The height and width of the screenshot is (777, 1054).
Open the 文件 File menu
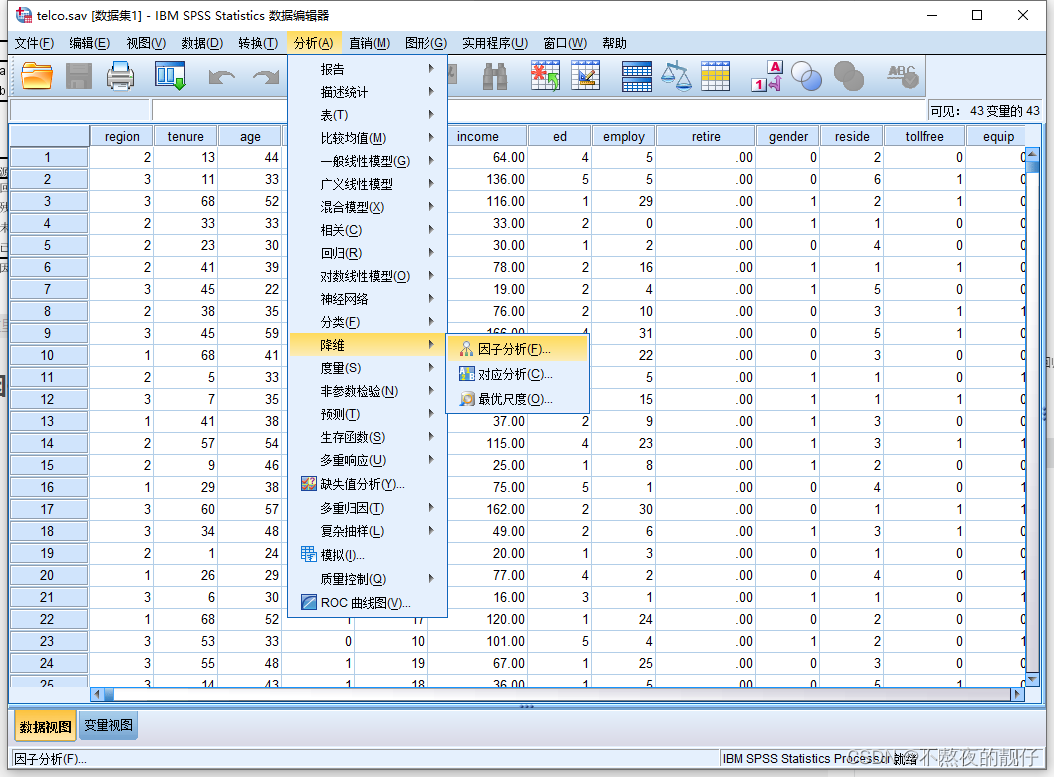(34, 43)
